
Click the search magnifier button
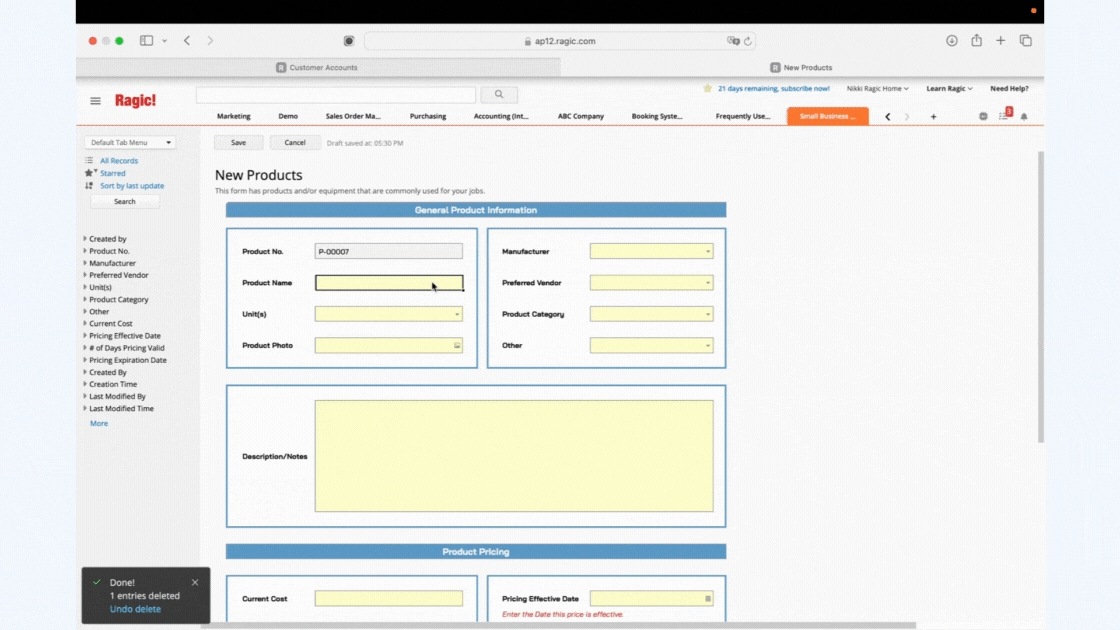tap(499, 94)
